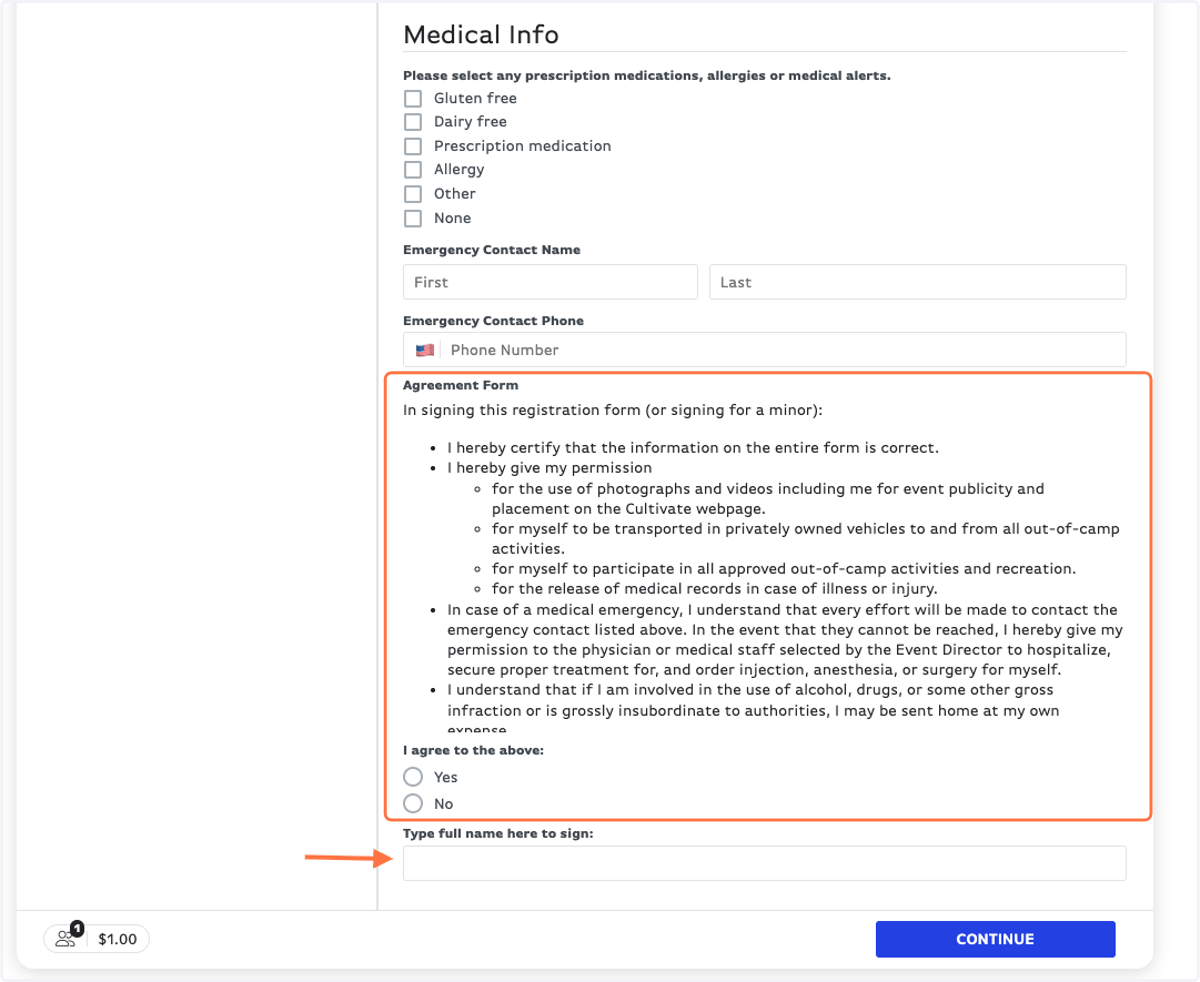Click the Agreement Form label
This screenshot has width=1200, height=982.
[x=461, y=385]
